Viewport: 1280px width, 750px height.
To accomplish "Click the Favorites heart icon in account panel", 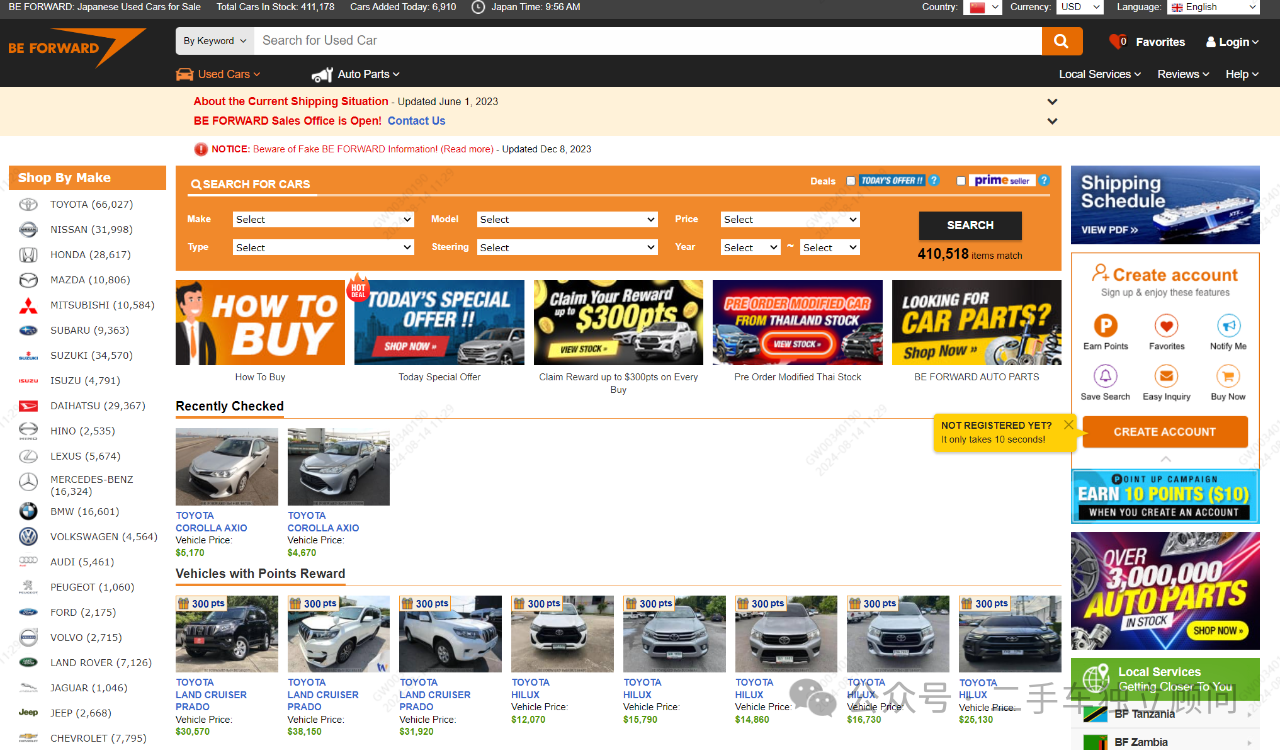I will [1166, 326].
